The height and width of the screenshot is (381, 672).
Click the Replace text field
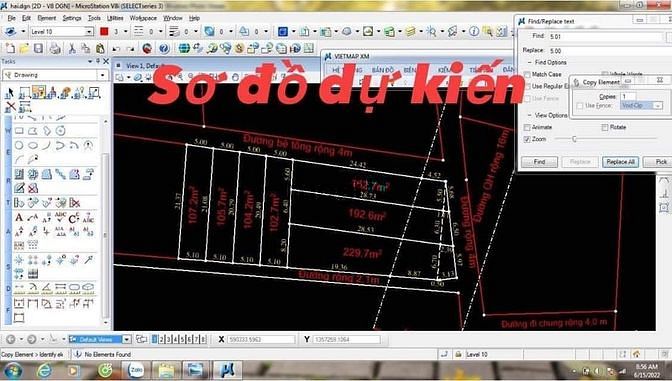(610, 51)
